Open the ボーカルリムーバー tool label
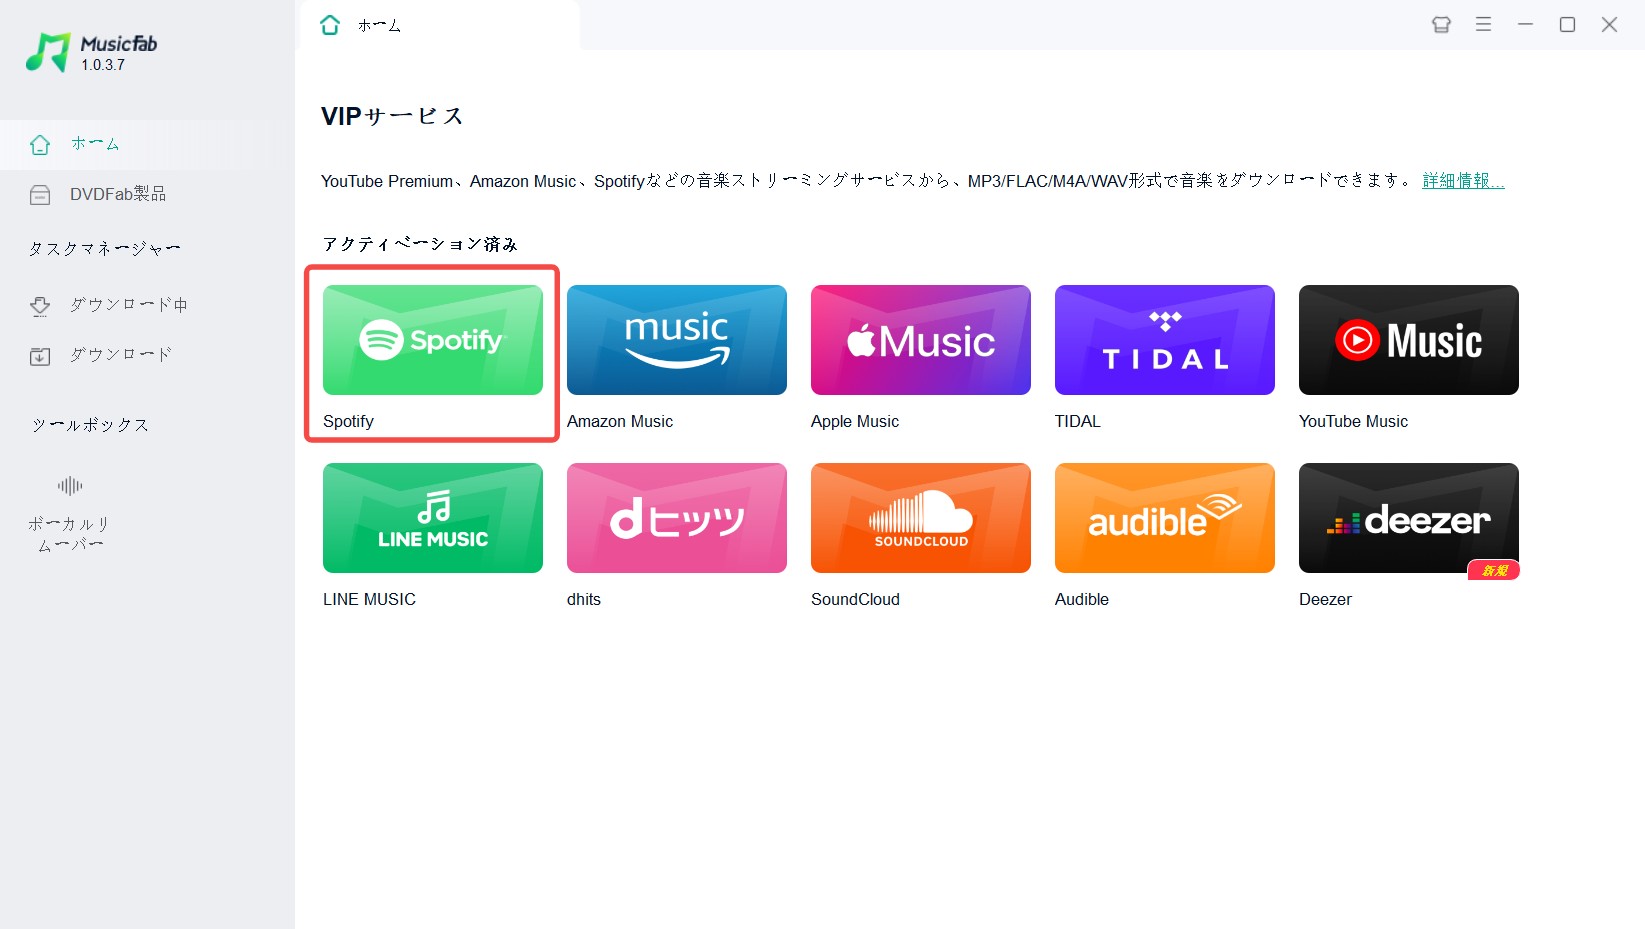 (x=70, y=534)
